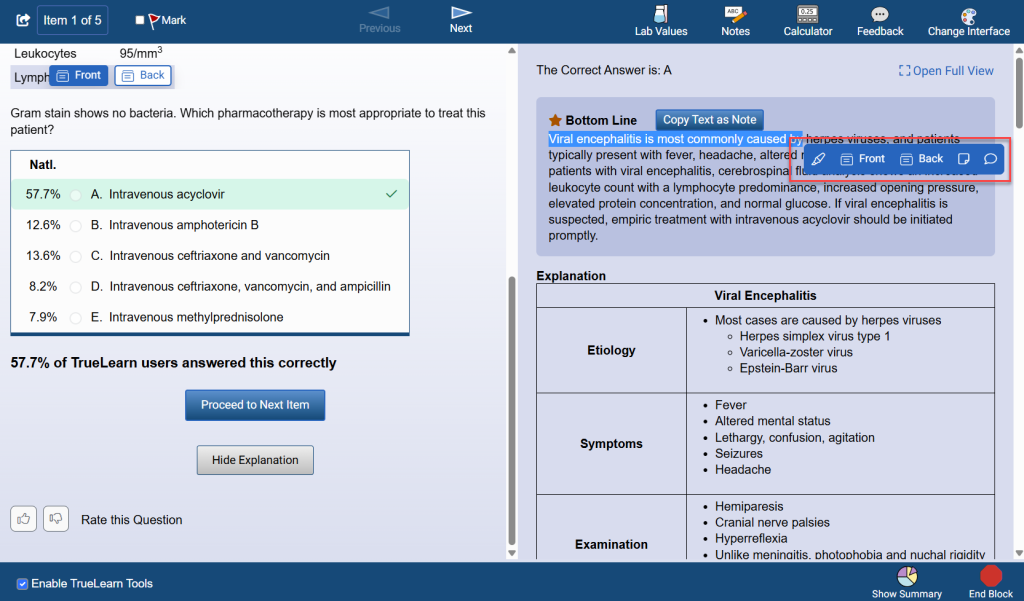Open the Feedback dialog

coord(880,21)
